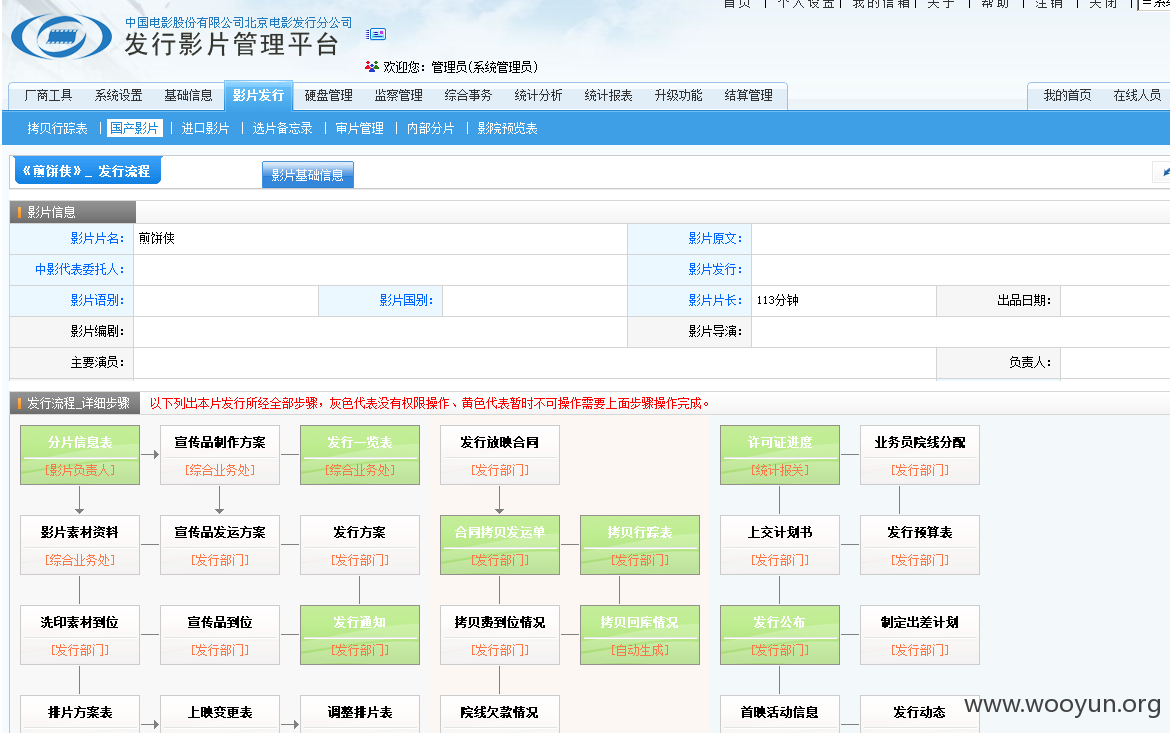The width and height of the screenshot is (1170, 733).
Task: Open the 结算管理 menu
Action: (748, 96)
